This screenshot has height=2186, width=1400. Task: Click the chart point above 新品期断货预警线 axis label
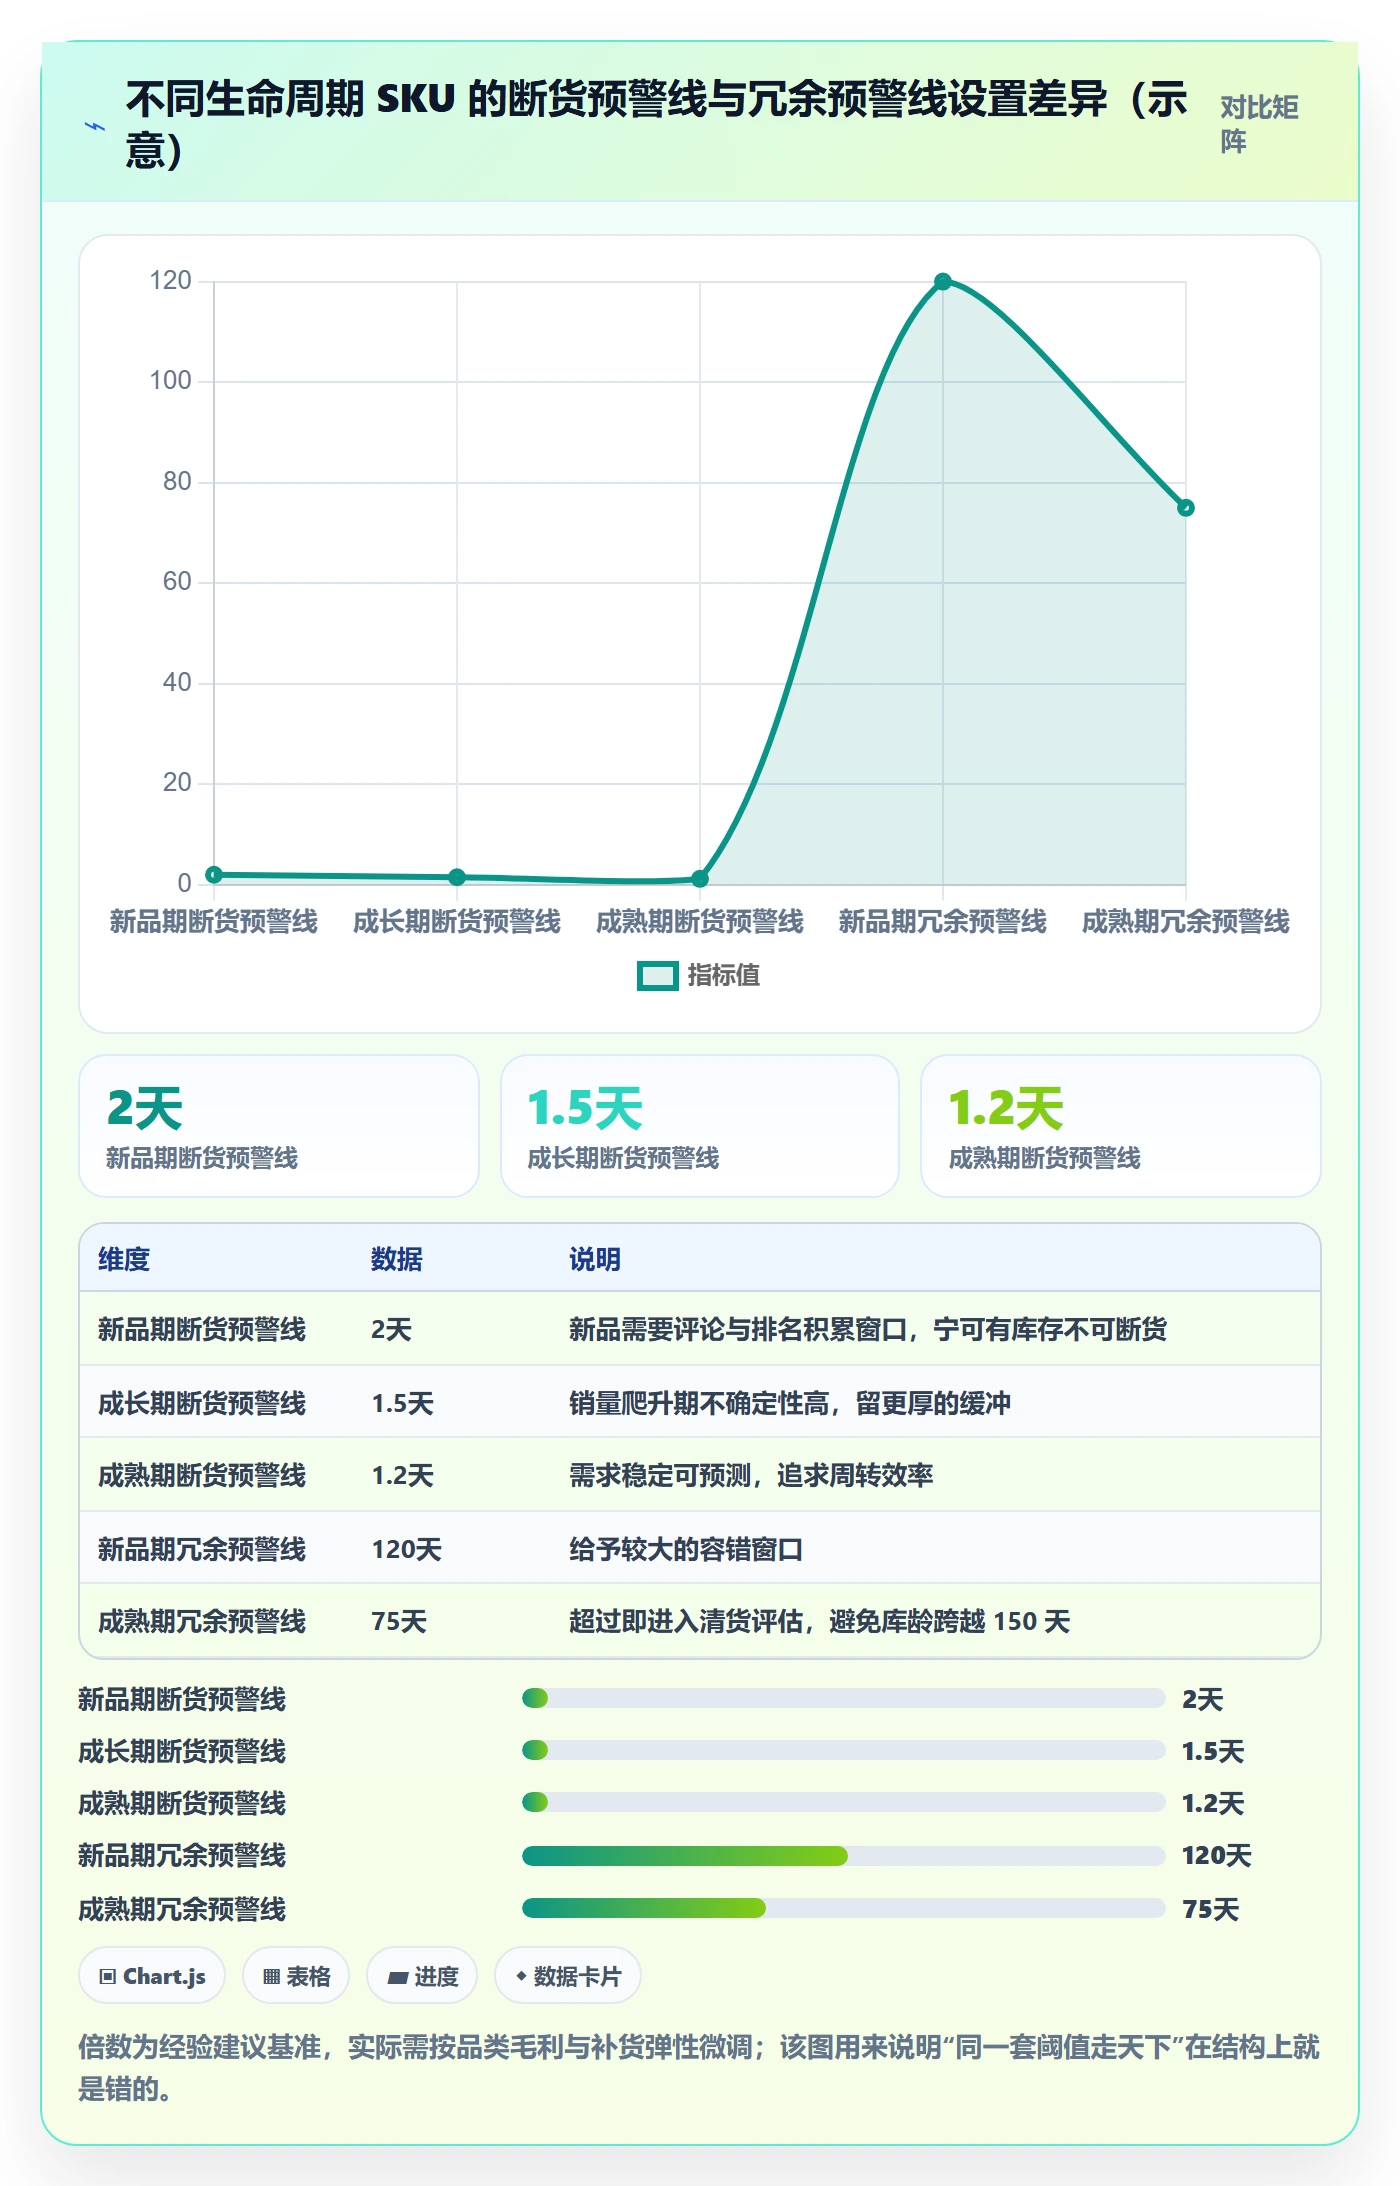(x=214, y=875)
